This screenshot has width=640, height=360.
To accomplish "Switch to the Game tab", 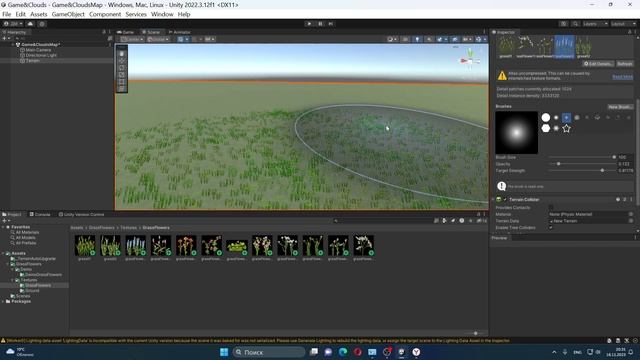I will (x=125, y=32).
